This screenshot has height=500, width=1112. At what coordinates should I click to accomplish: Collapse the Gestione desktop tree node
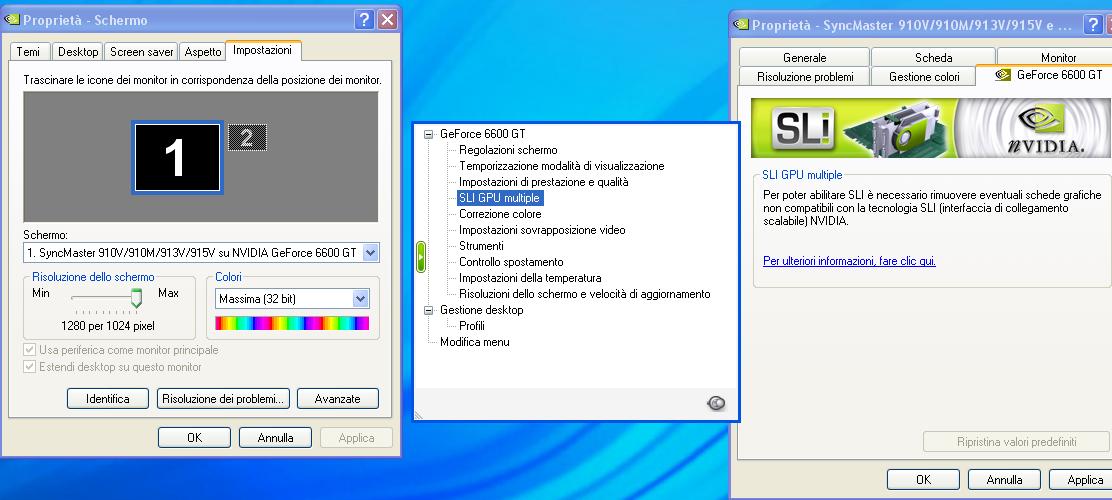428,310
